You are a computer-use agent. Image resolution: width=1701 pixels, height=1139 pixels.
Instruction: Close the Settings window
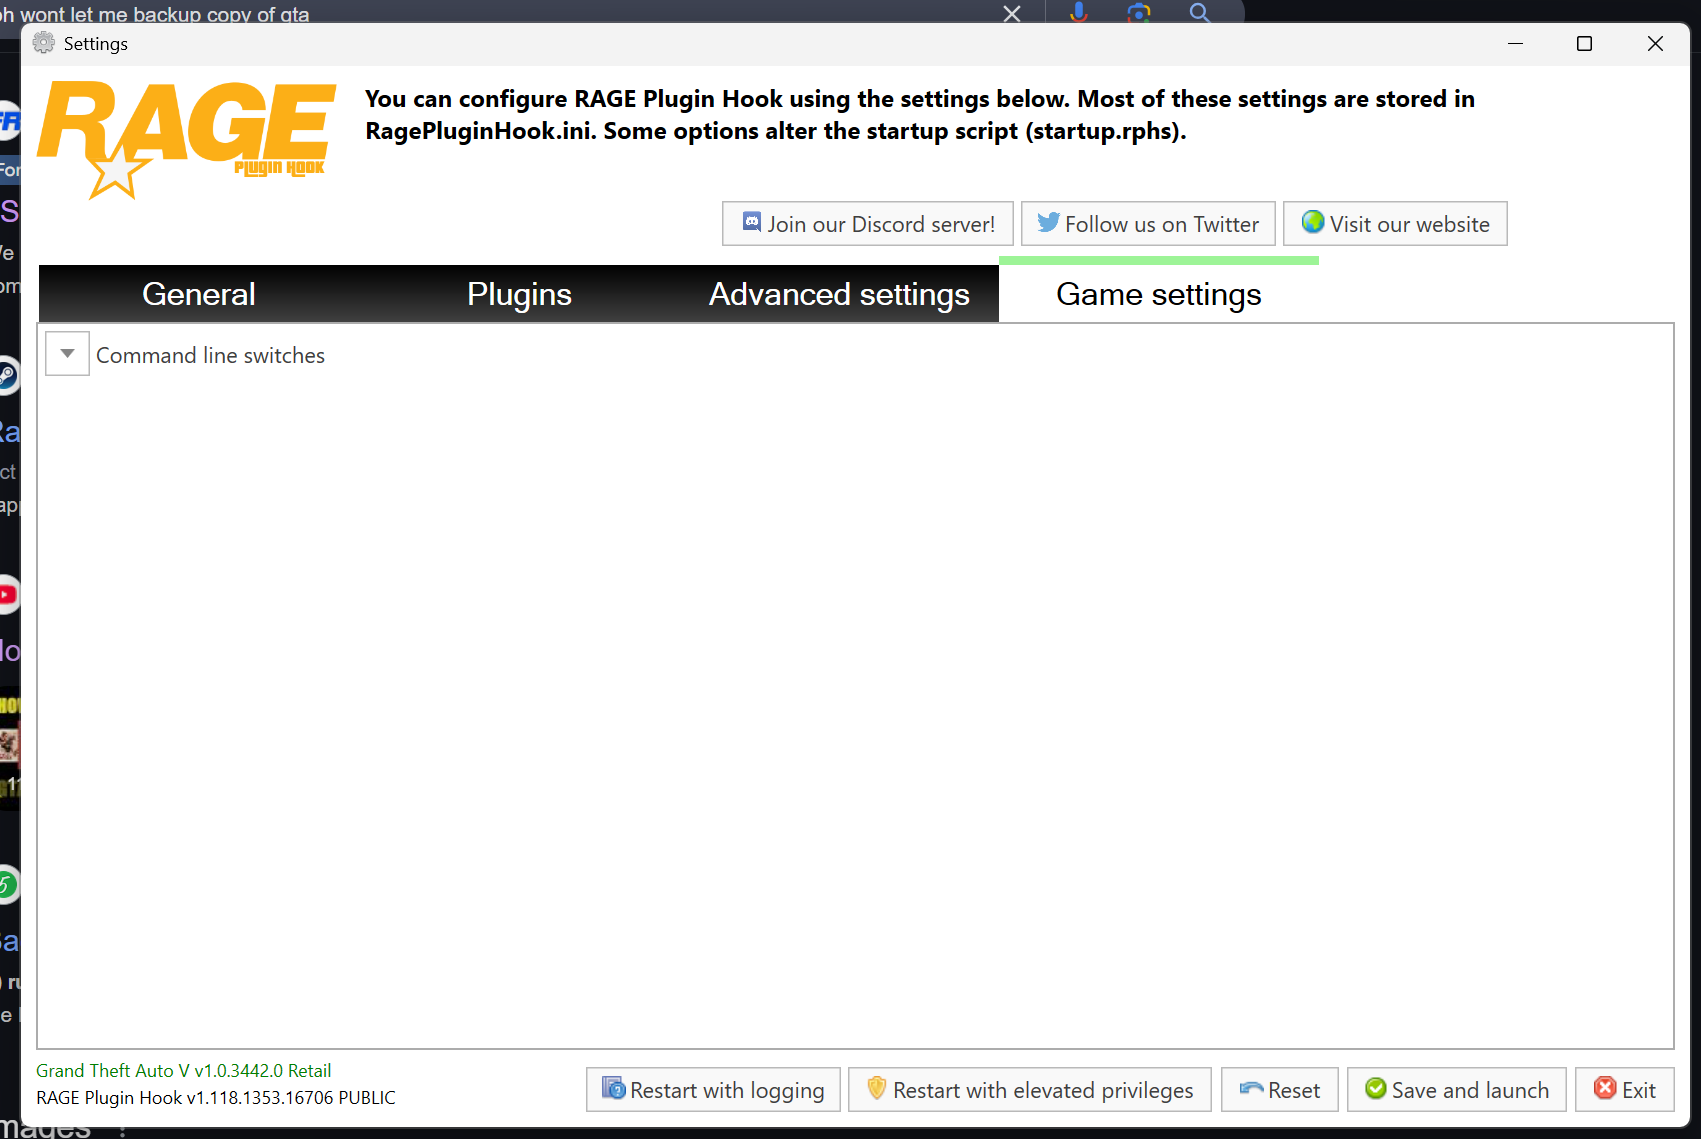click(1655, 44)
